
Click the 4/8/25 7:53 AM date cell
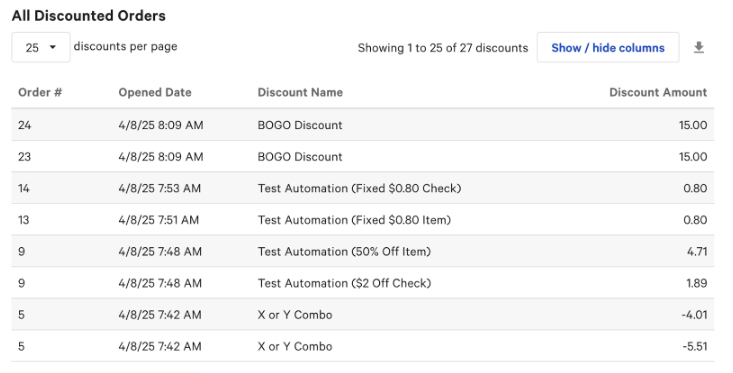[x=159, y=188]
